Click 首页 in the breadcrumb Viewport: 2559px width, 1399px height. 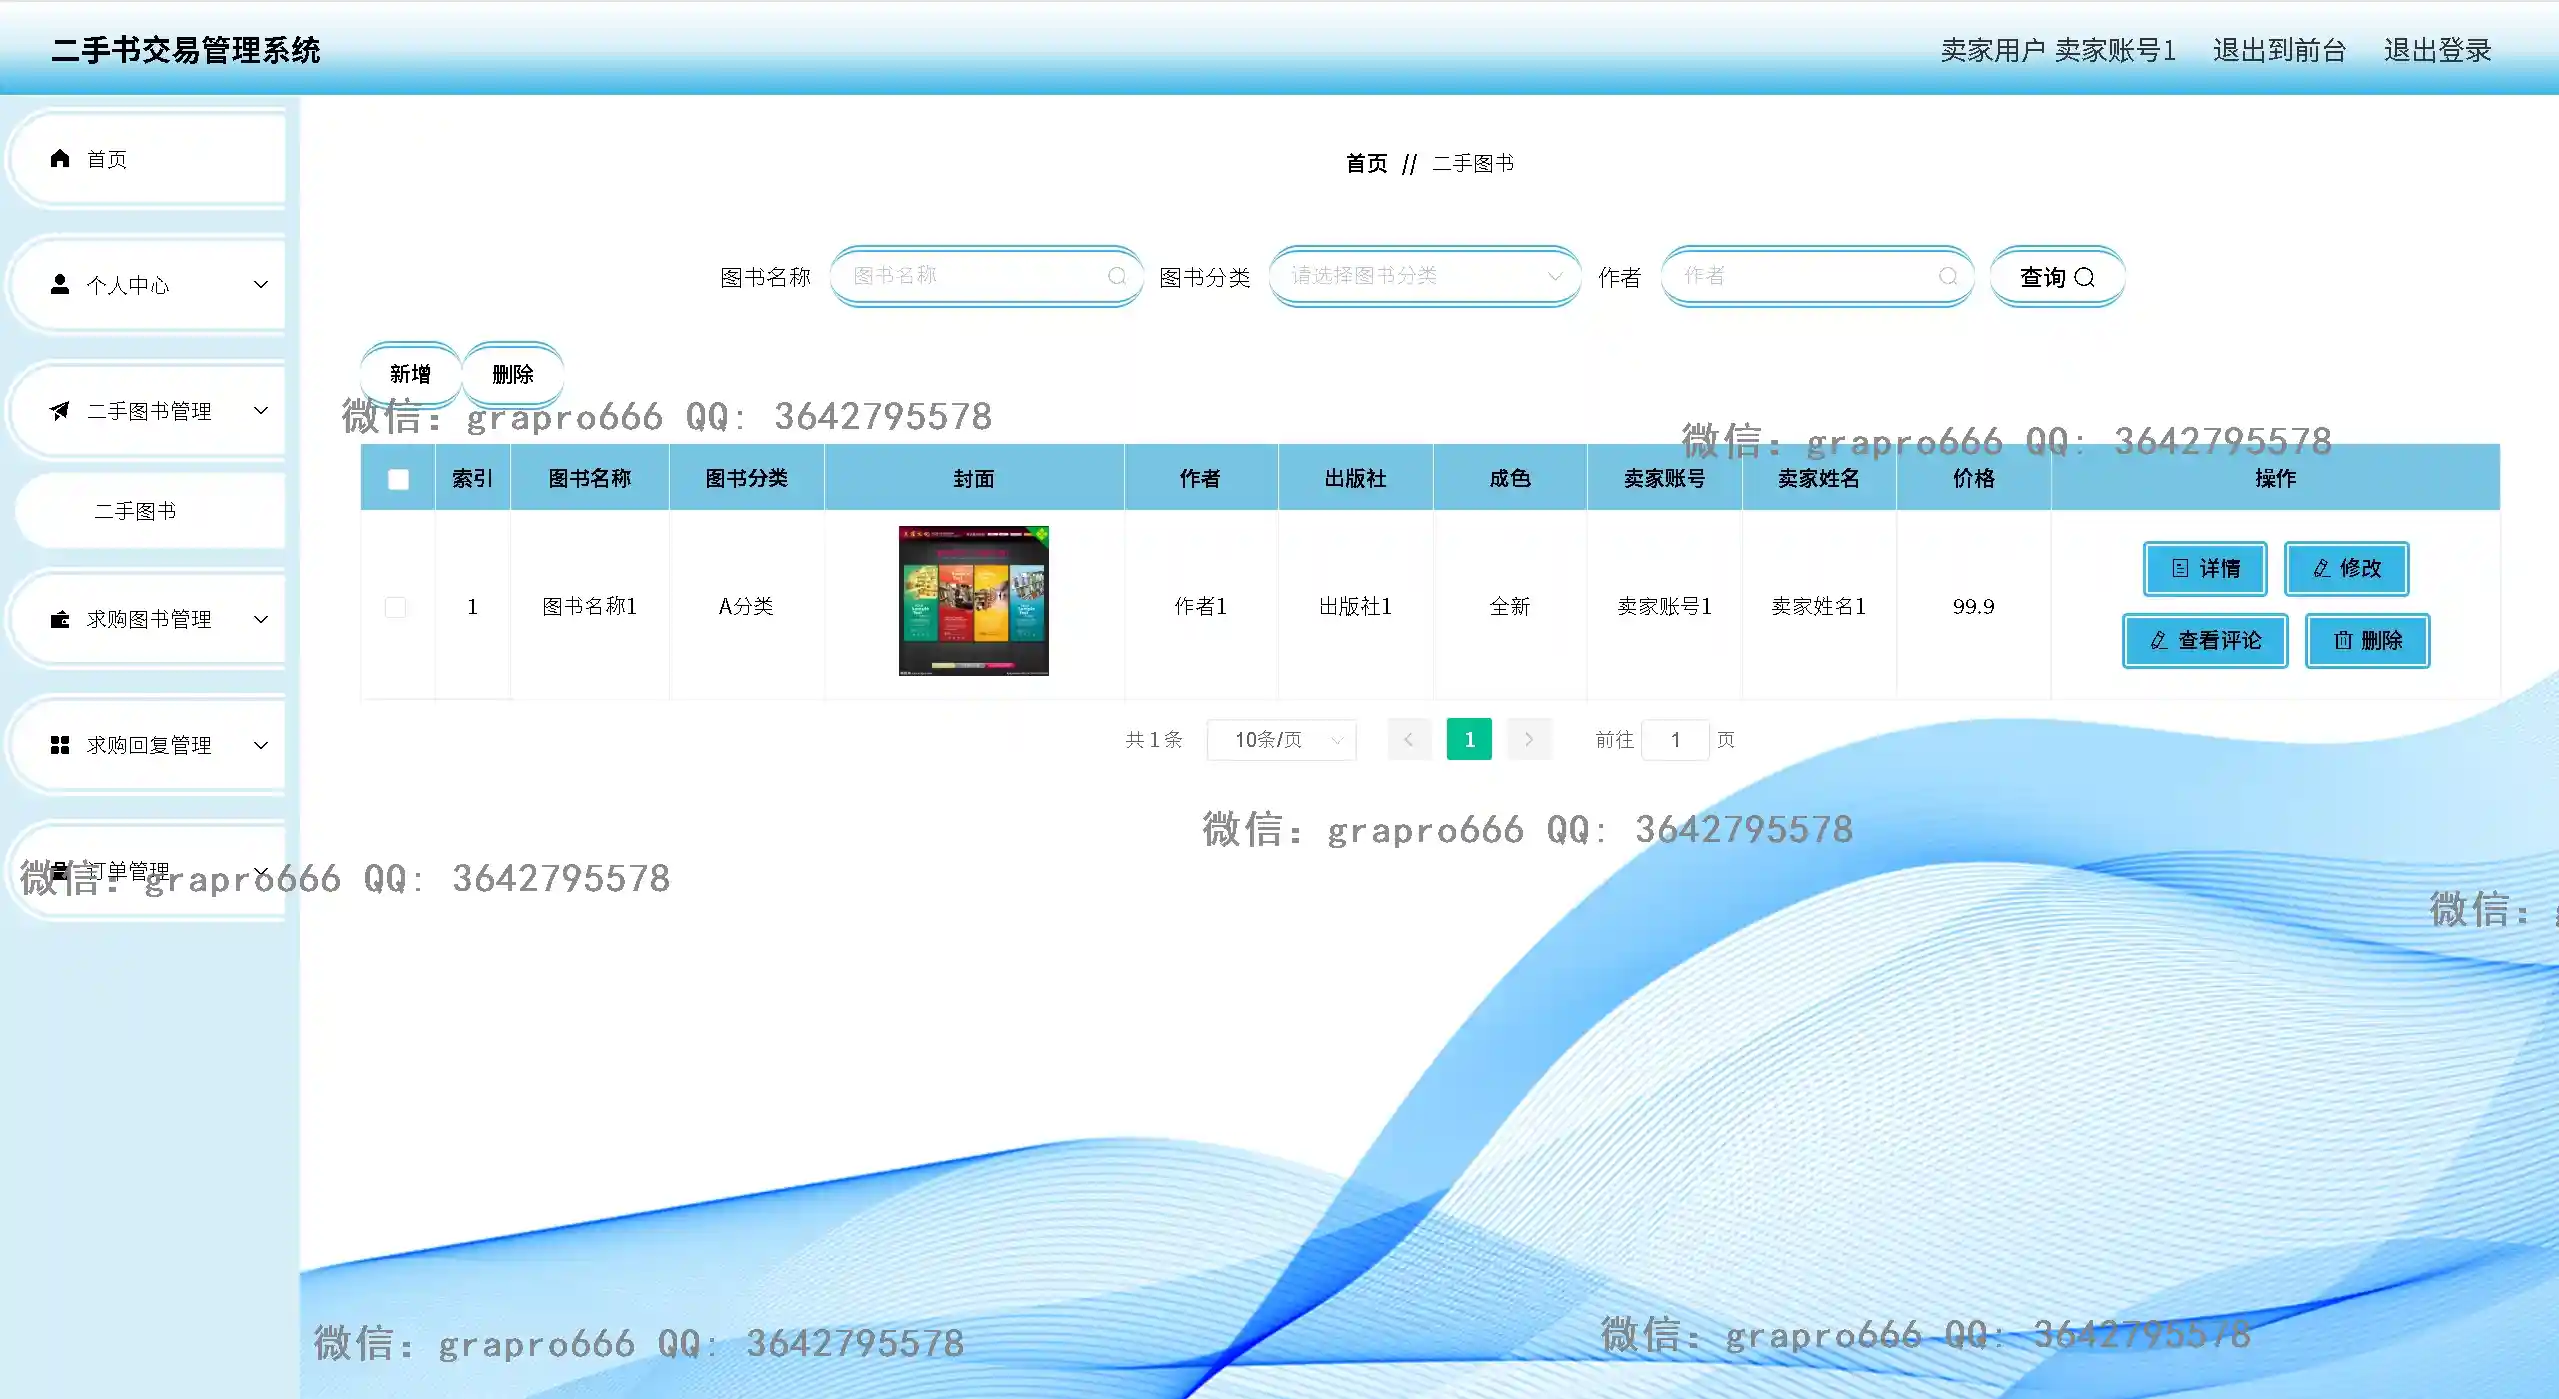[x=1366, y=163]
